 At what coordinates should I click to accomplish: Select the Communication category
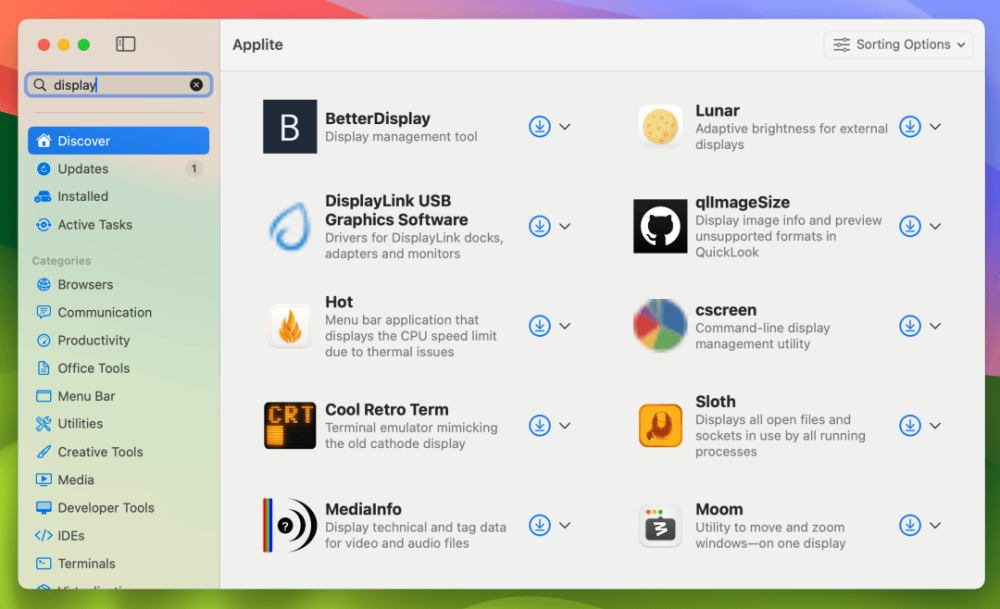pyautogui.click(x=119, y=312)
